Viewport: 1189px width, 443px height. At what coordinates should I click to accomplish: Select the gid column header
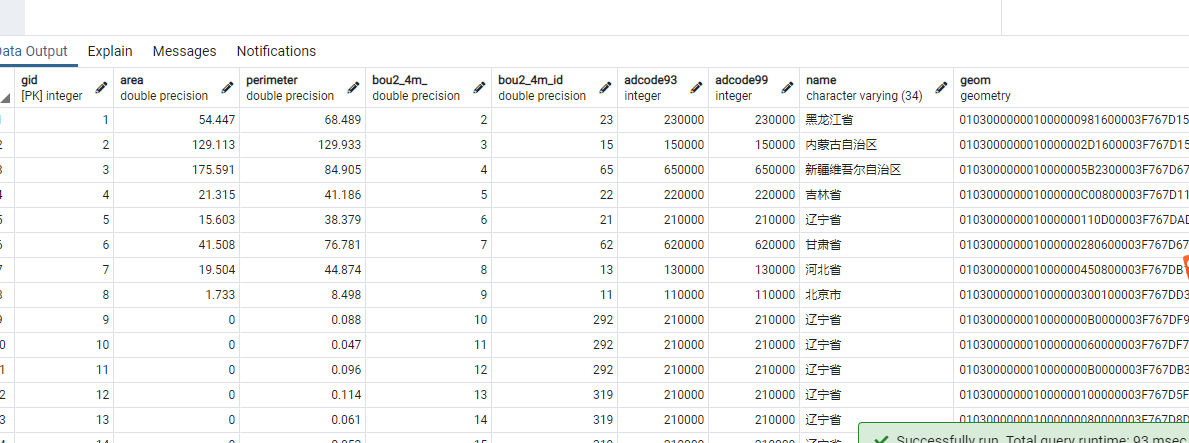64,88
